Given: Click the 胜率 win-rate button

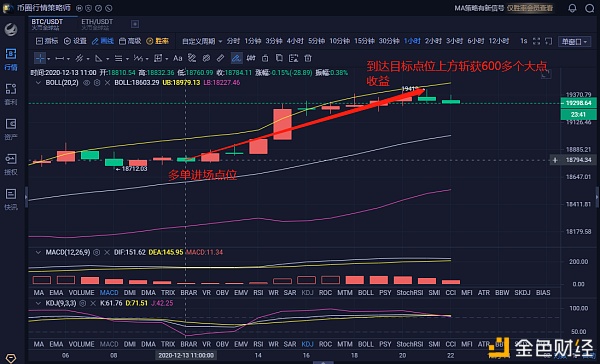Looking at the screenshot, I should [x=158, y=41].
